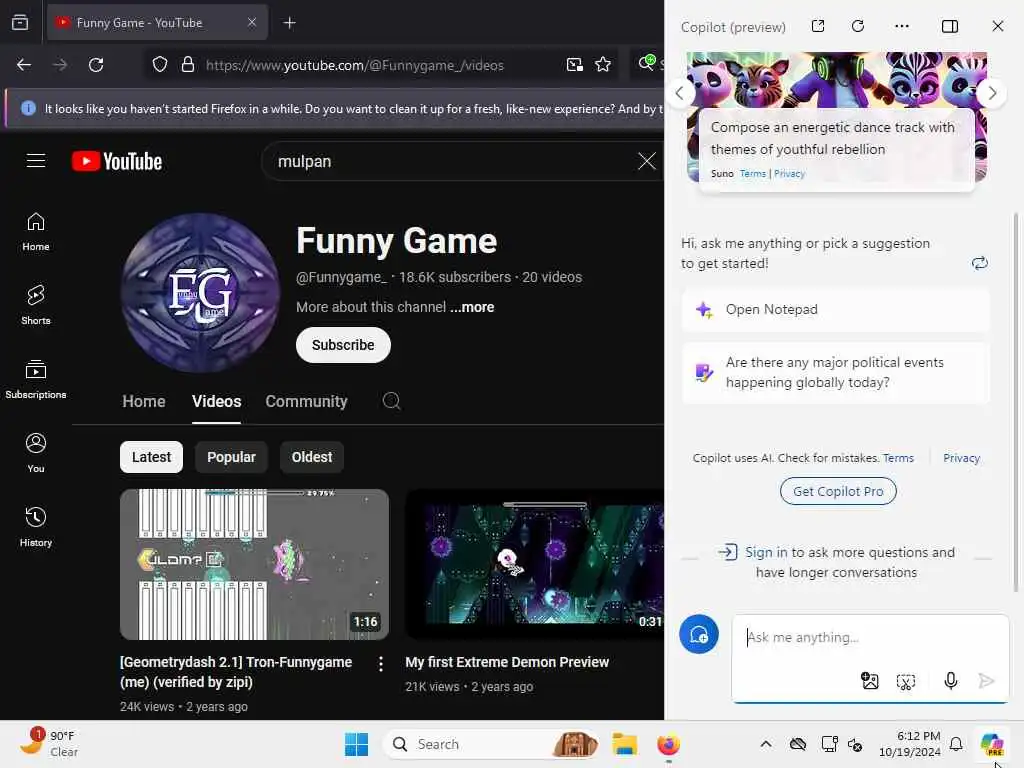The height and width of the screenshot is (768, 1024).
Task: Go back to the previous page
Action: (24, 65)
